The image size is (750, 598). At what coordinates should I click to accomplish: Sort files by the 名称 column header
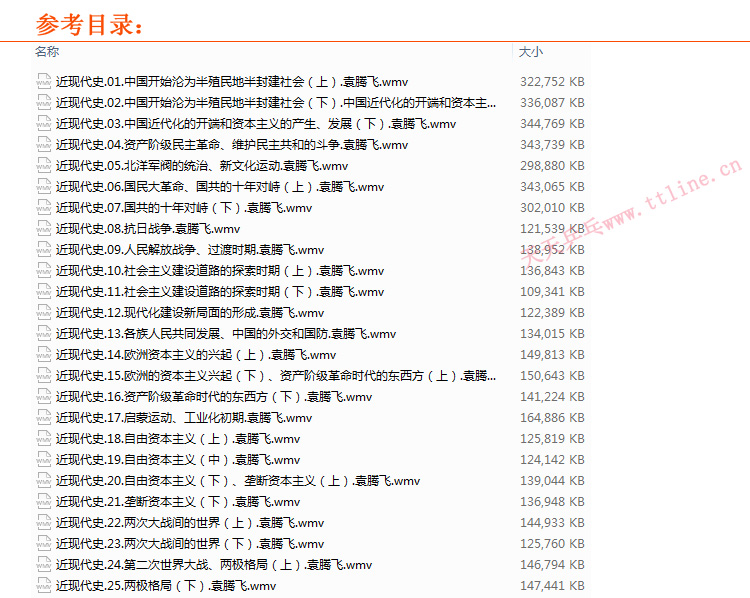[47, 52]
